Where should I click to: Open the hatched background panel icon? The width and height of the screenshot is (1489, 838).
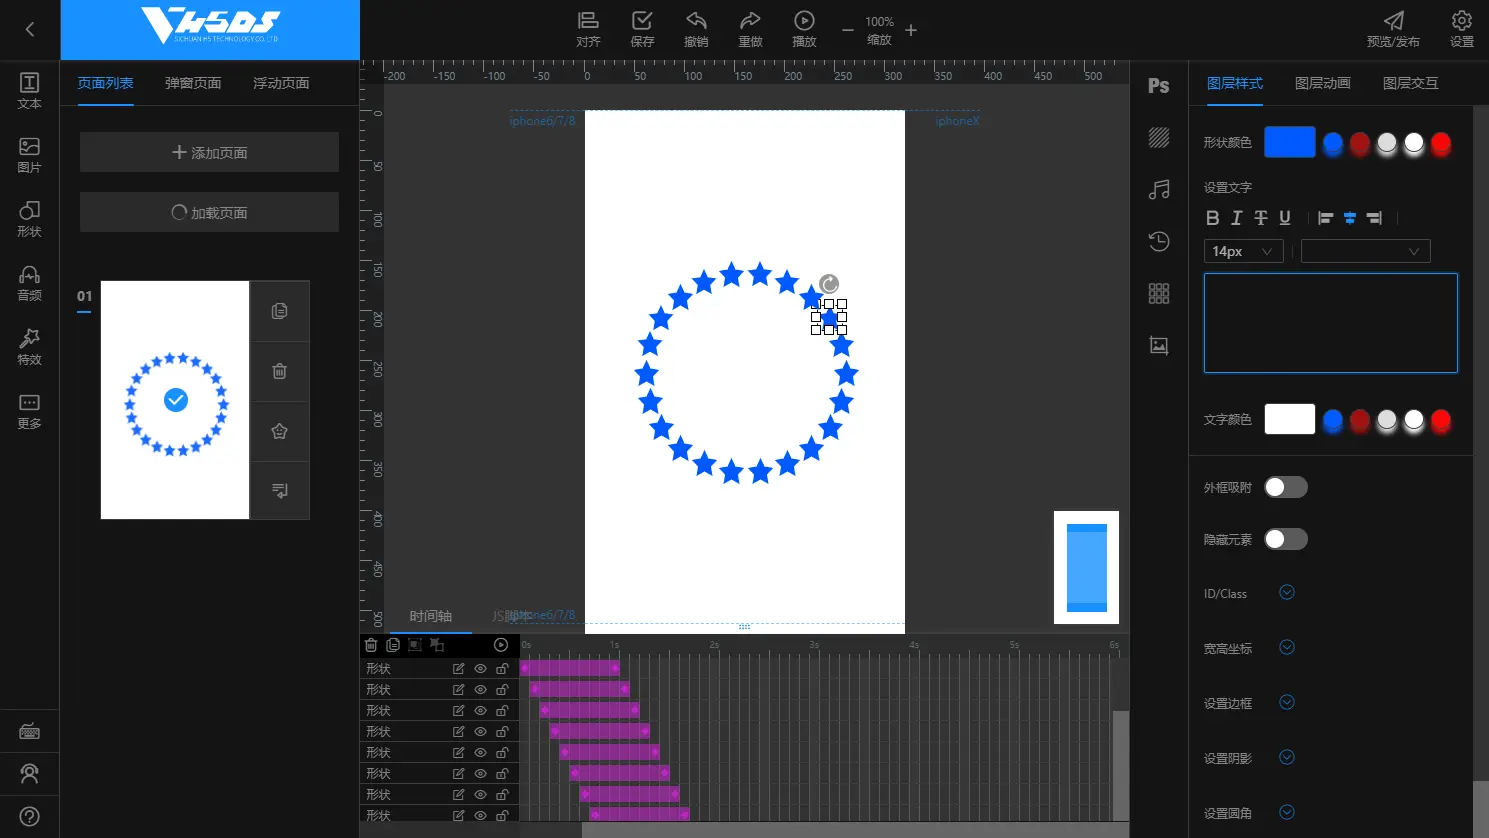1159,138
